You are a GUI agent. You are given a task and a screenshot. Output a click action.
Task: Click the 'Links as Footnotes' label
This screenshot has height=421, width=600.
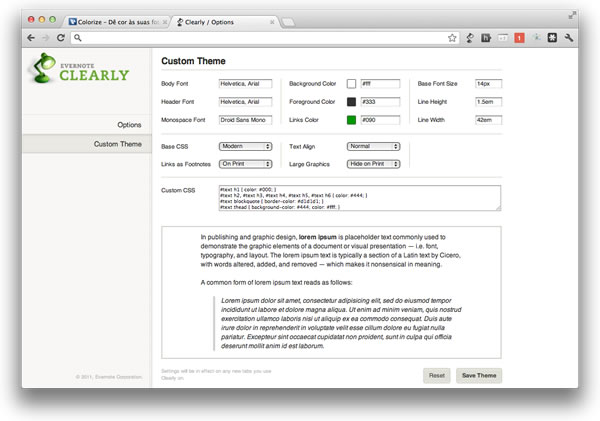click(x=186, y=164)
